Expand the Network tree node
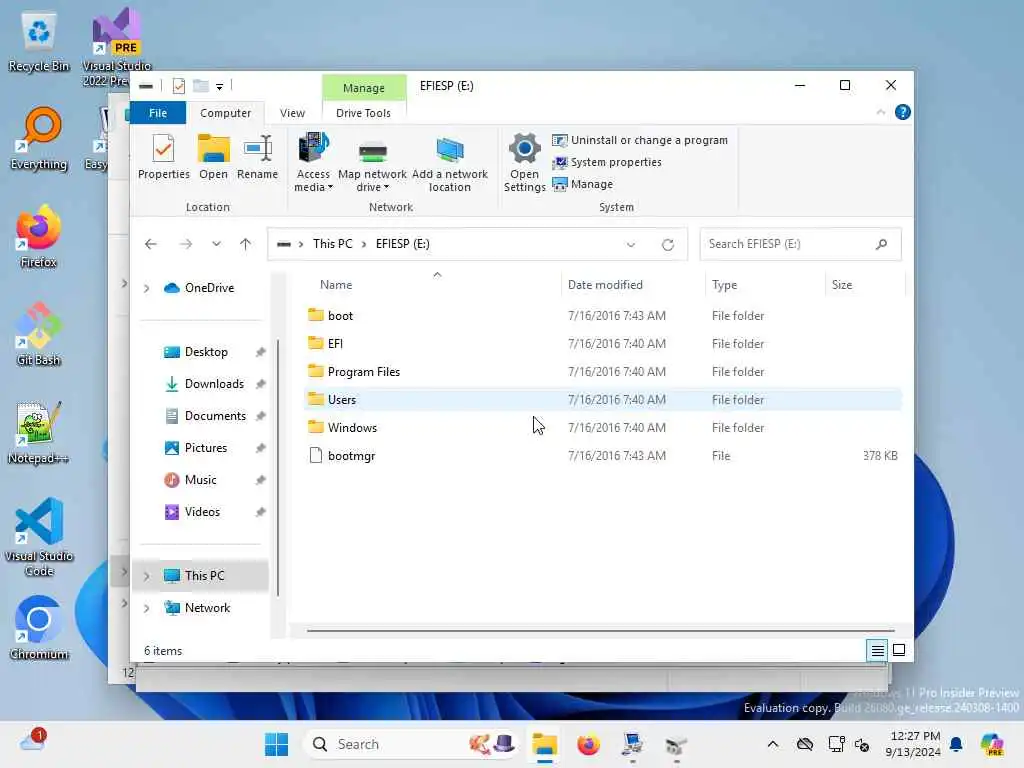1024x768 pixels. [x=147, y=608]
